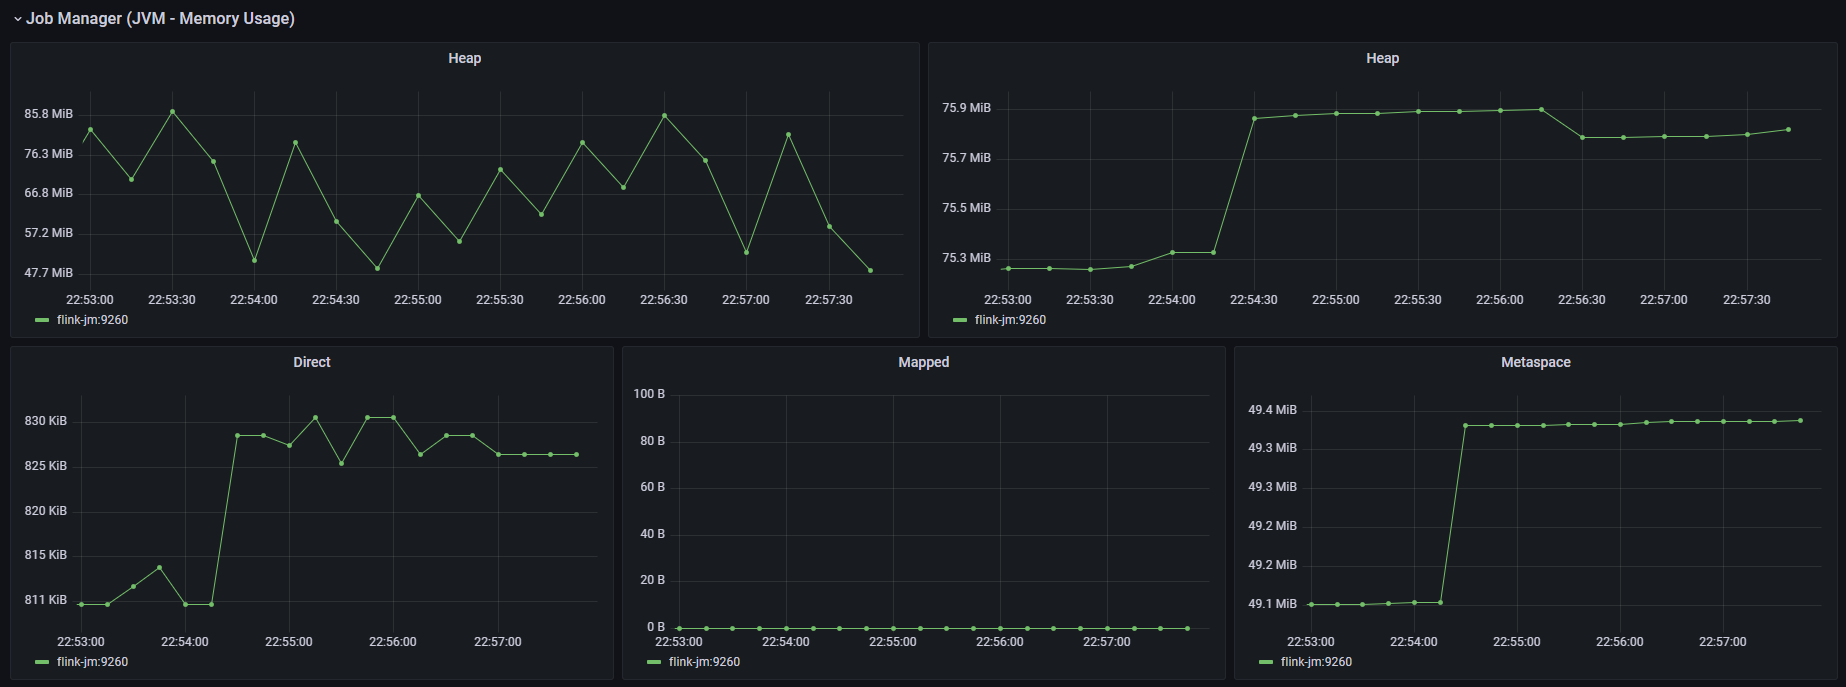
Task: Toggle flink-jm:9260 series in Mapped legend
Action: [x=704, y=662]
